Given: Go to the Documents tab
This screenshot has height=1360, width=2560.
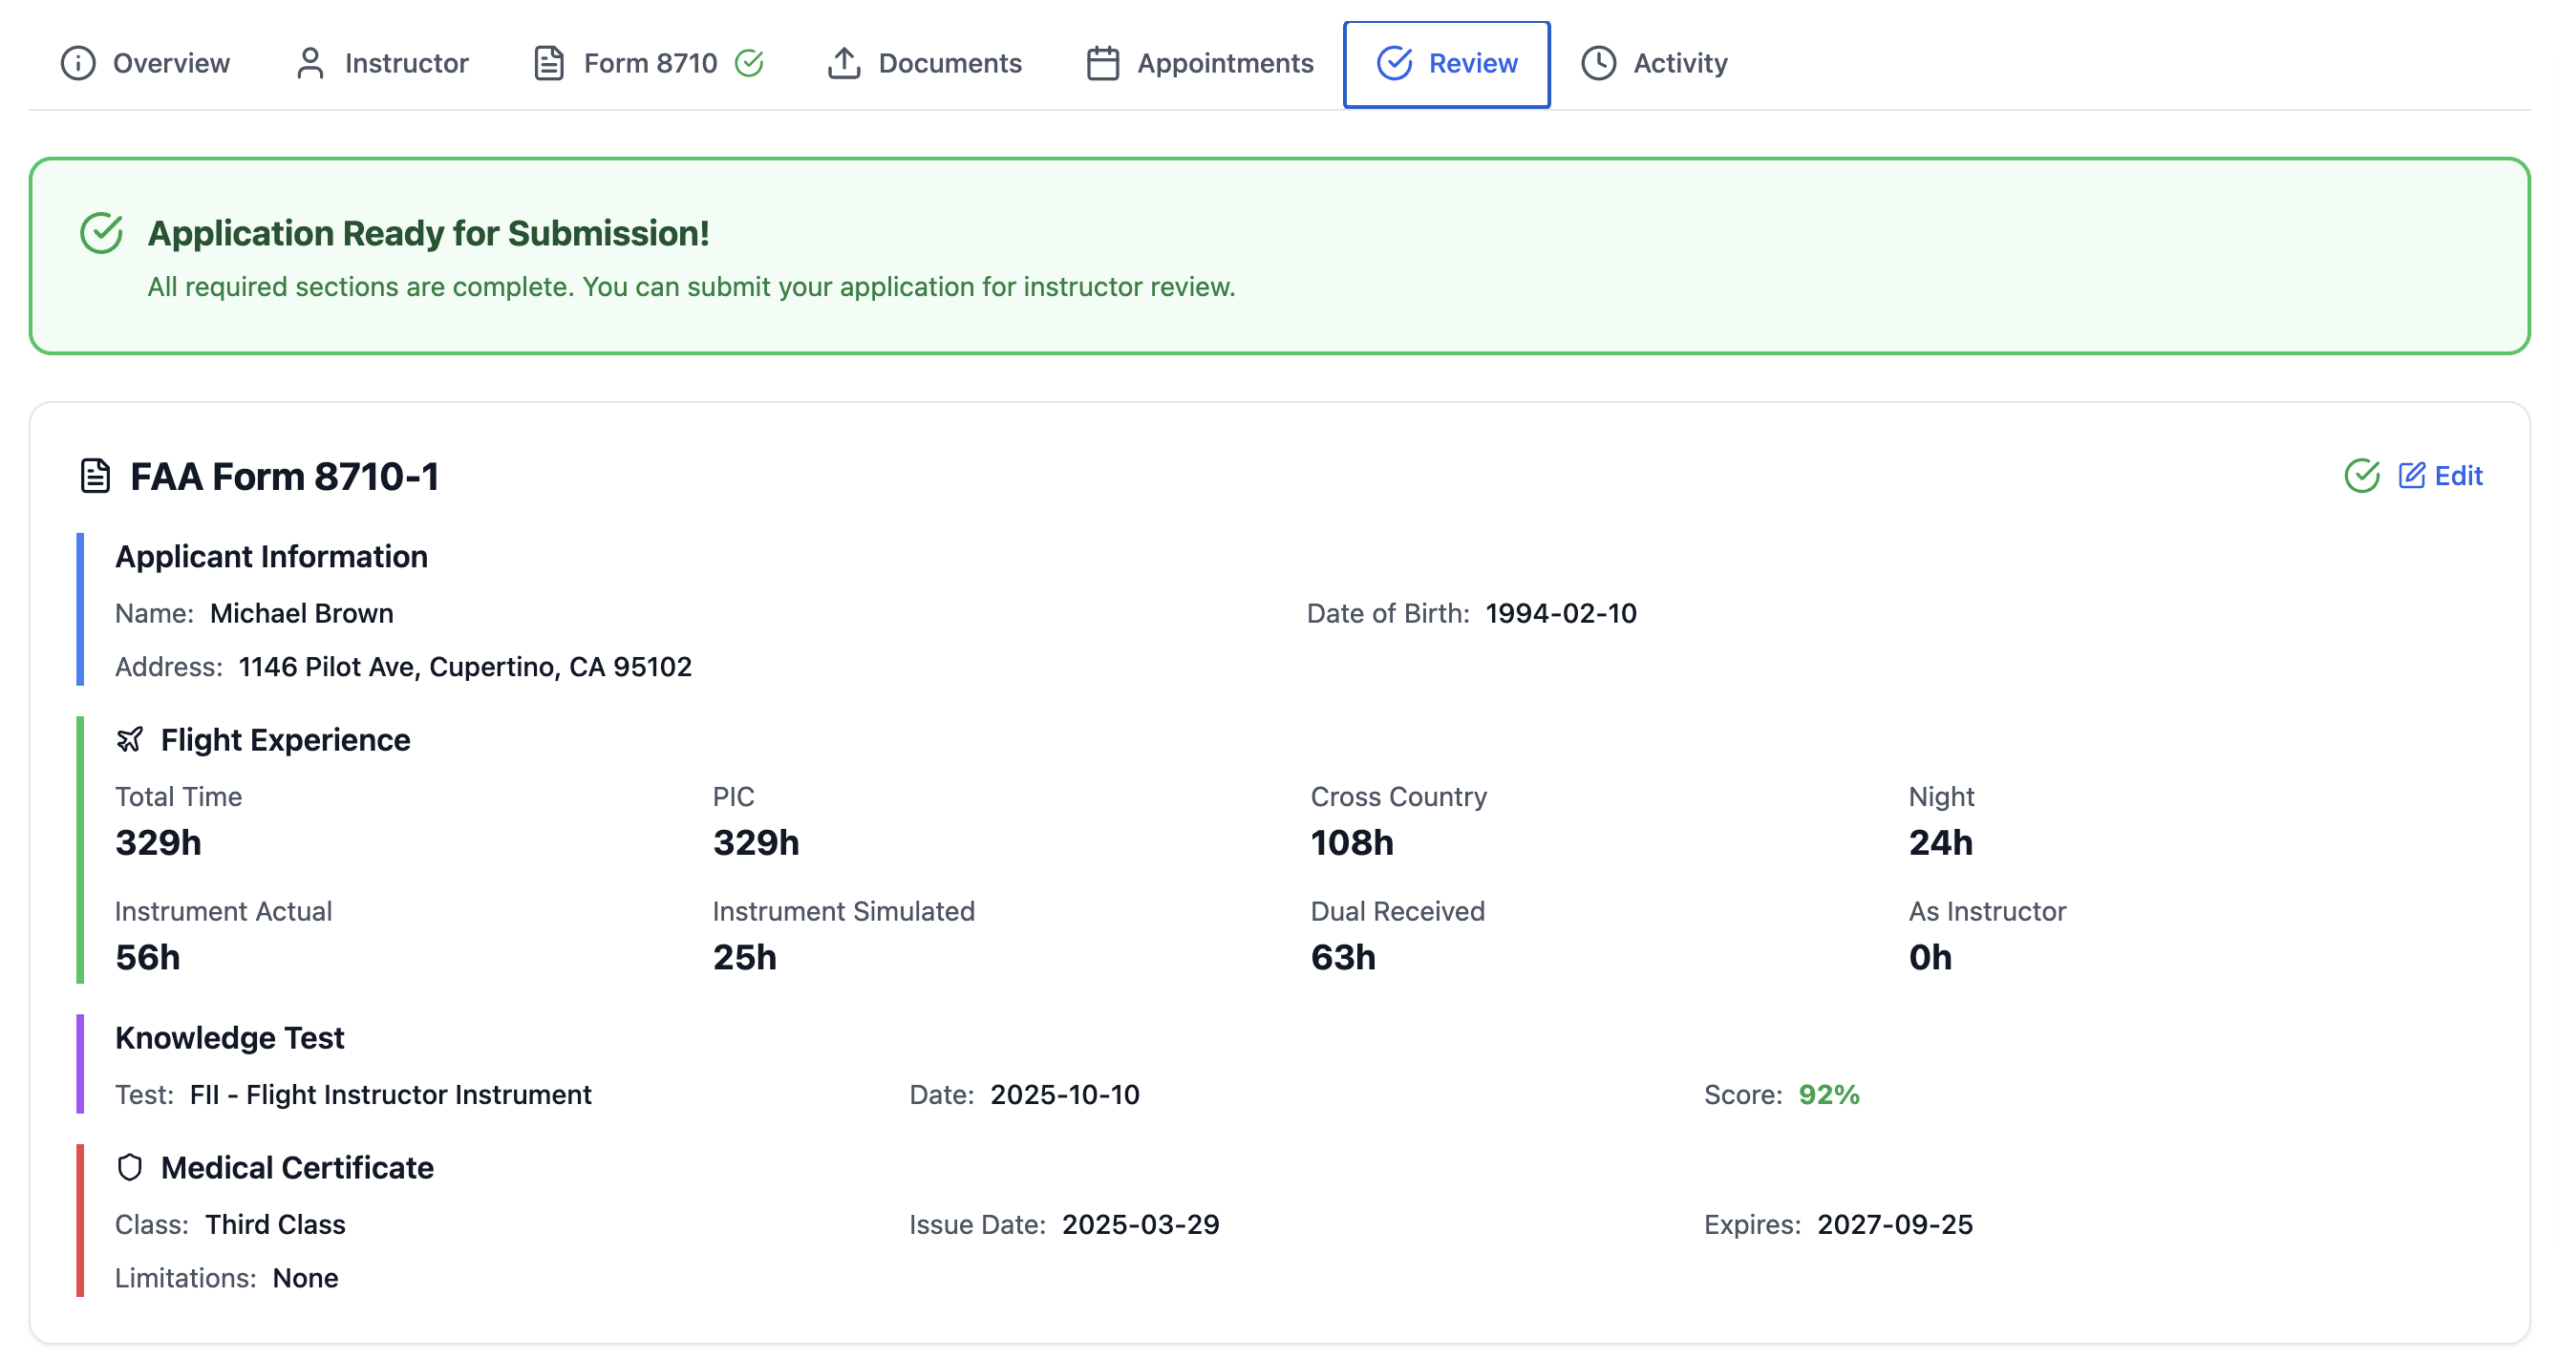Looking at the screenshot, I should pyautogui.click(x=923, y=63).
